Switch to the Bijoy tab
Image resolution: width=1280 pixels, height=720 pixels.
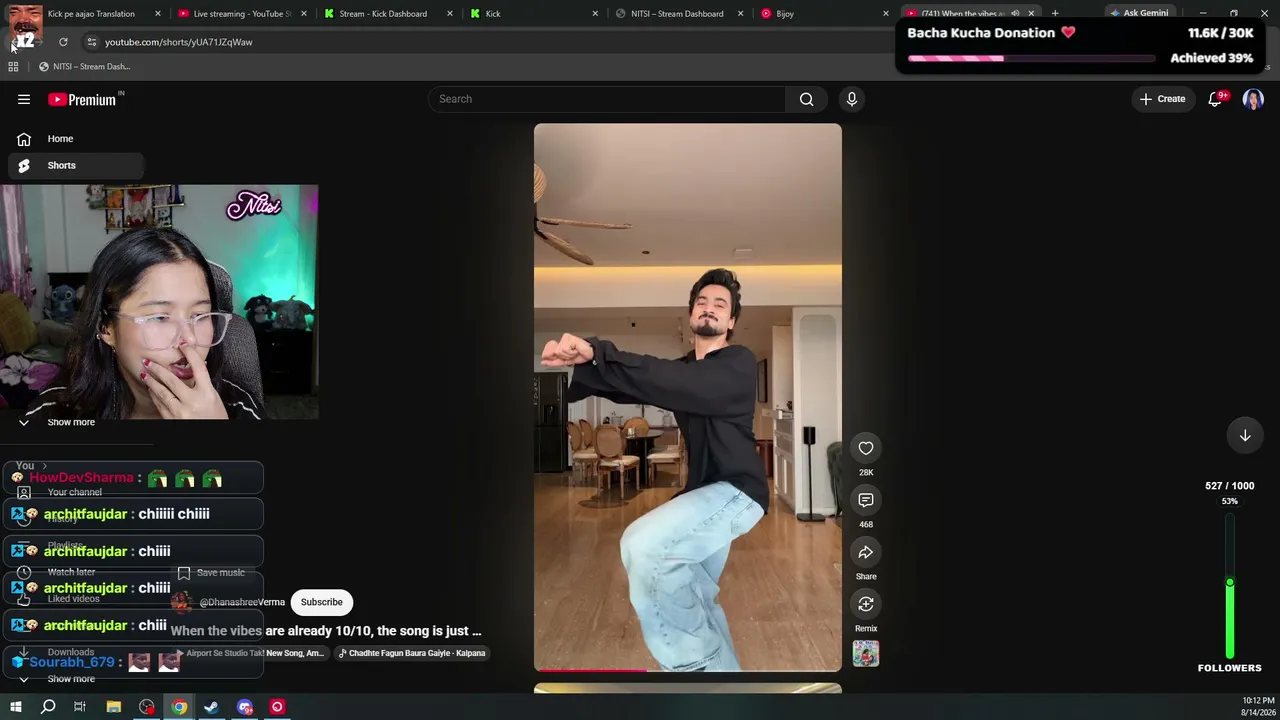tap(824, 14)
